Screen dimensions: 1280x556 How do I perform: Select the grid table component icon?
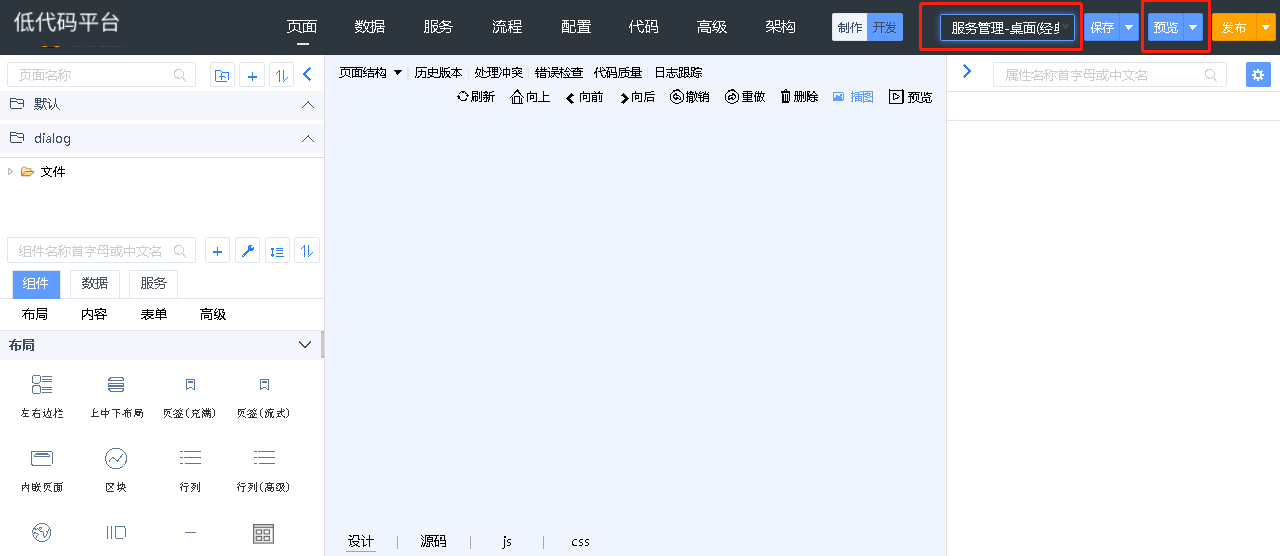coord(263,533)
